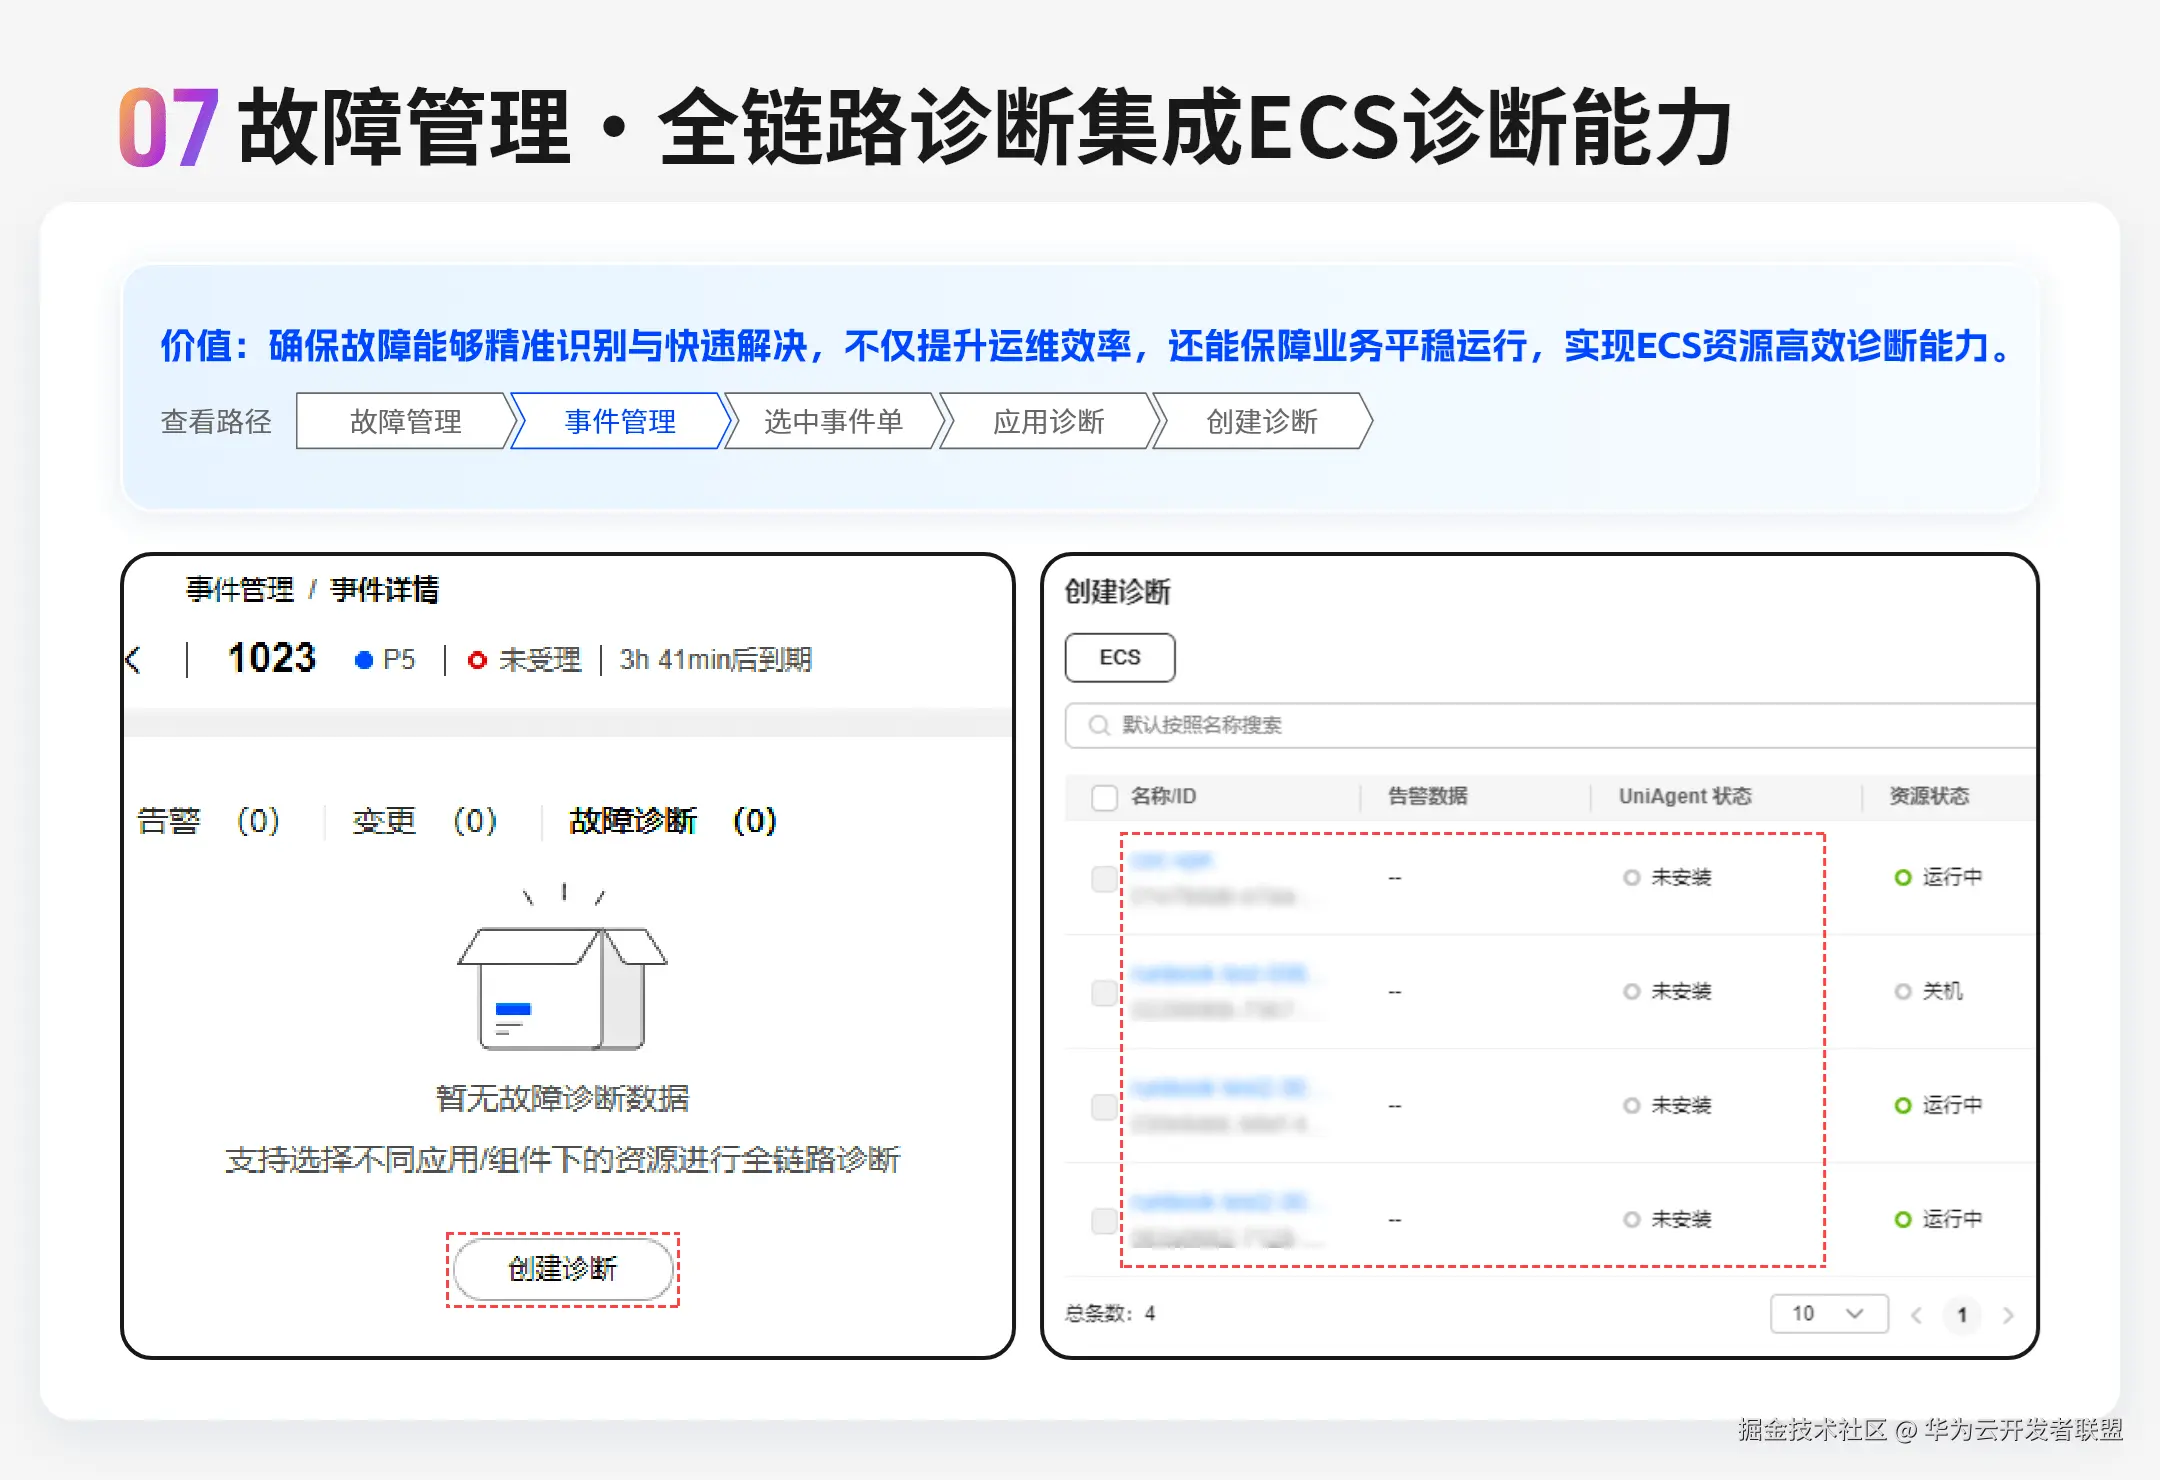Click the search magnifier icon
The image size is (2160, 1480).
tap(1098, 725)
